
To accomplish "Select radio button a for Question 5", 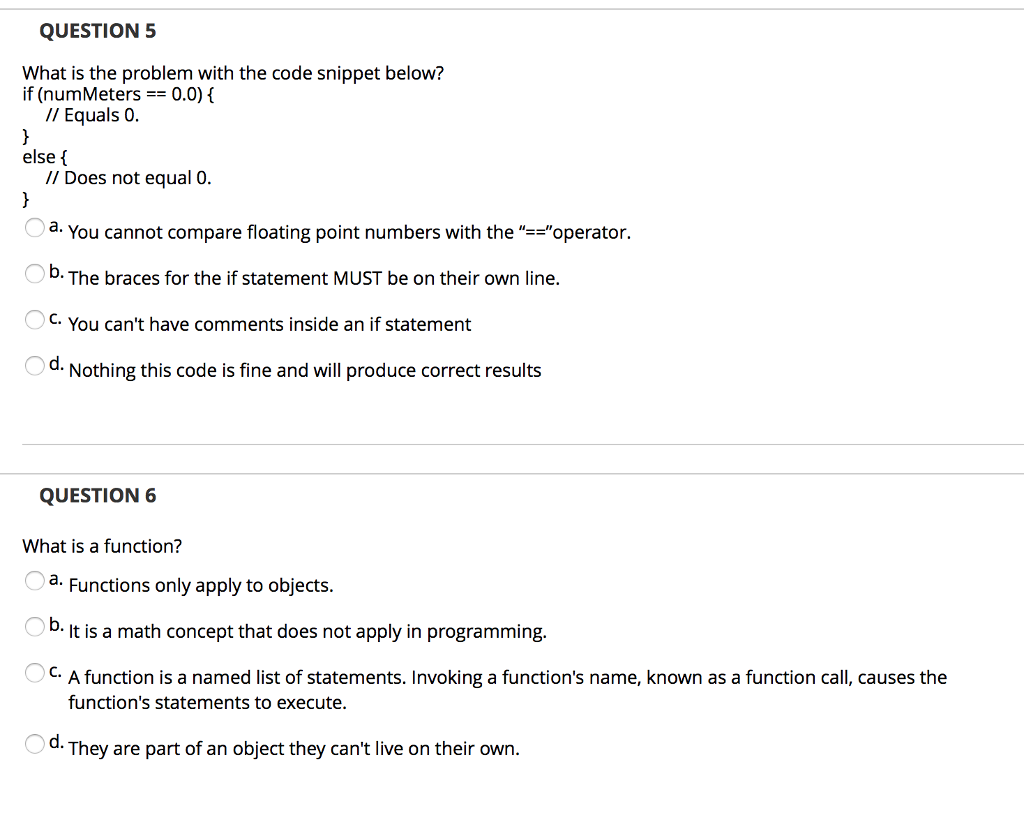I will [35, 228].
